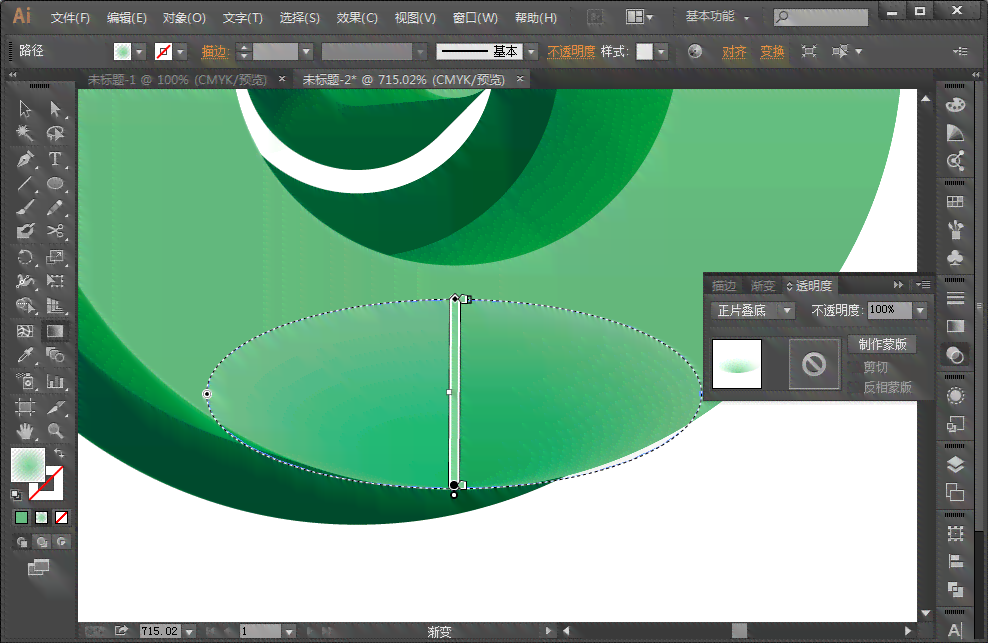Viewport: 988px width, 643px height.
Task: Open the Layers panel in right dock
Action: click(x=955, y=465)
